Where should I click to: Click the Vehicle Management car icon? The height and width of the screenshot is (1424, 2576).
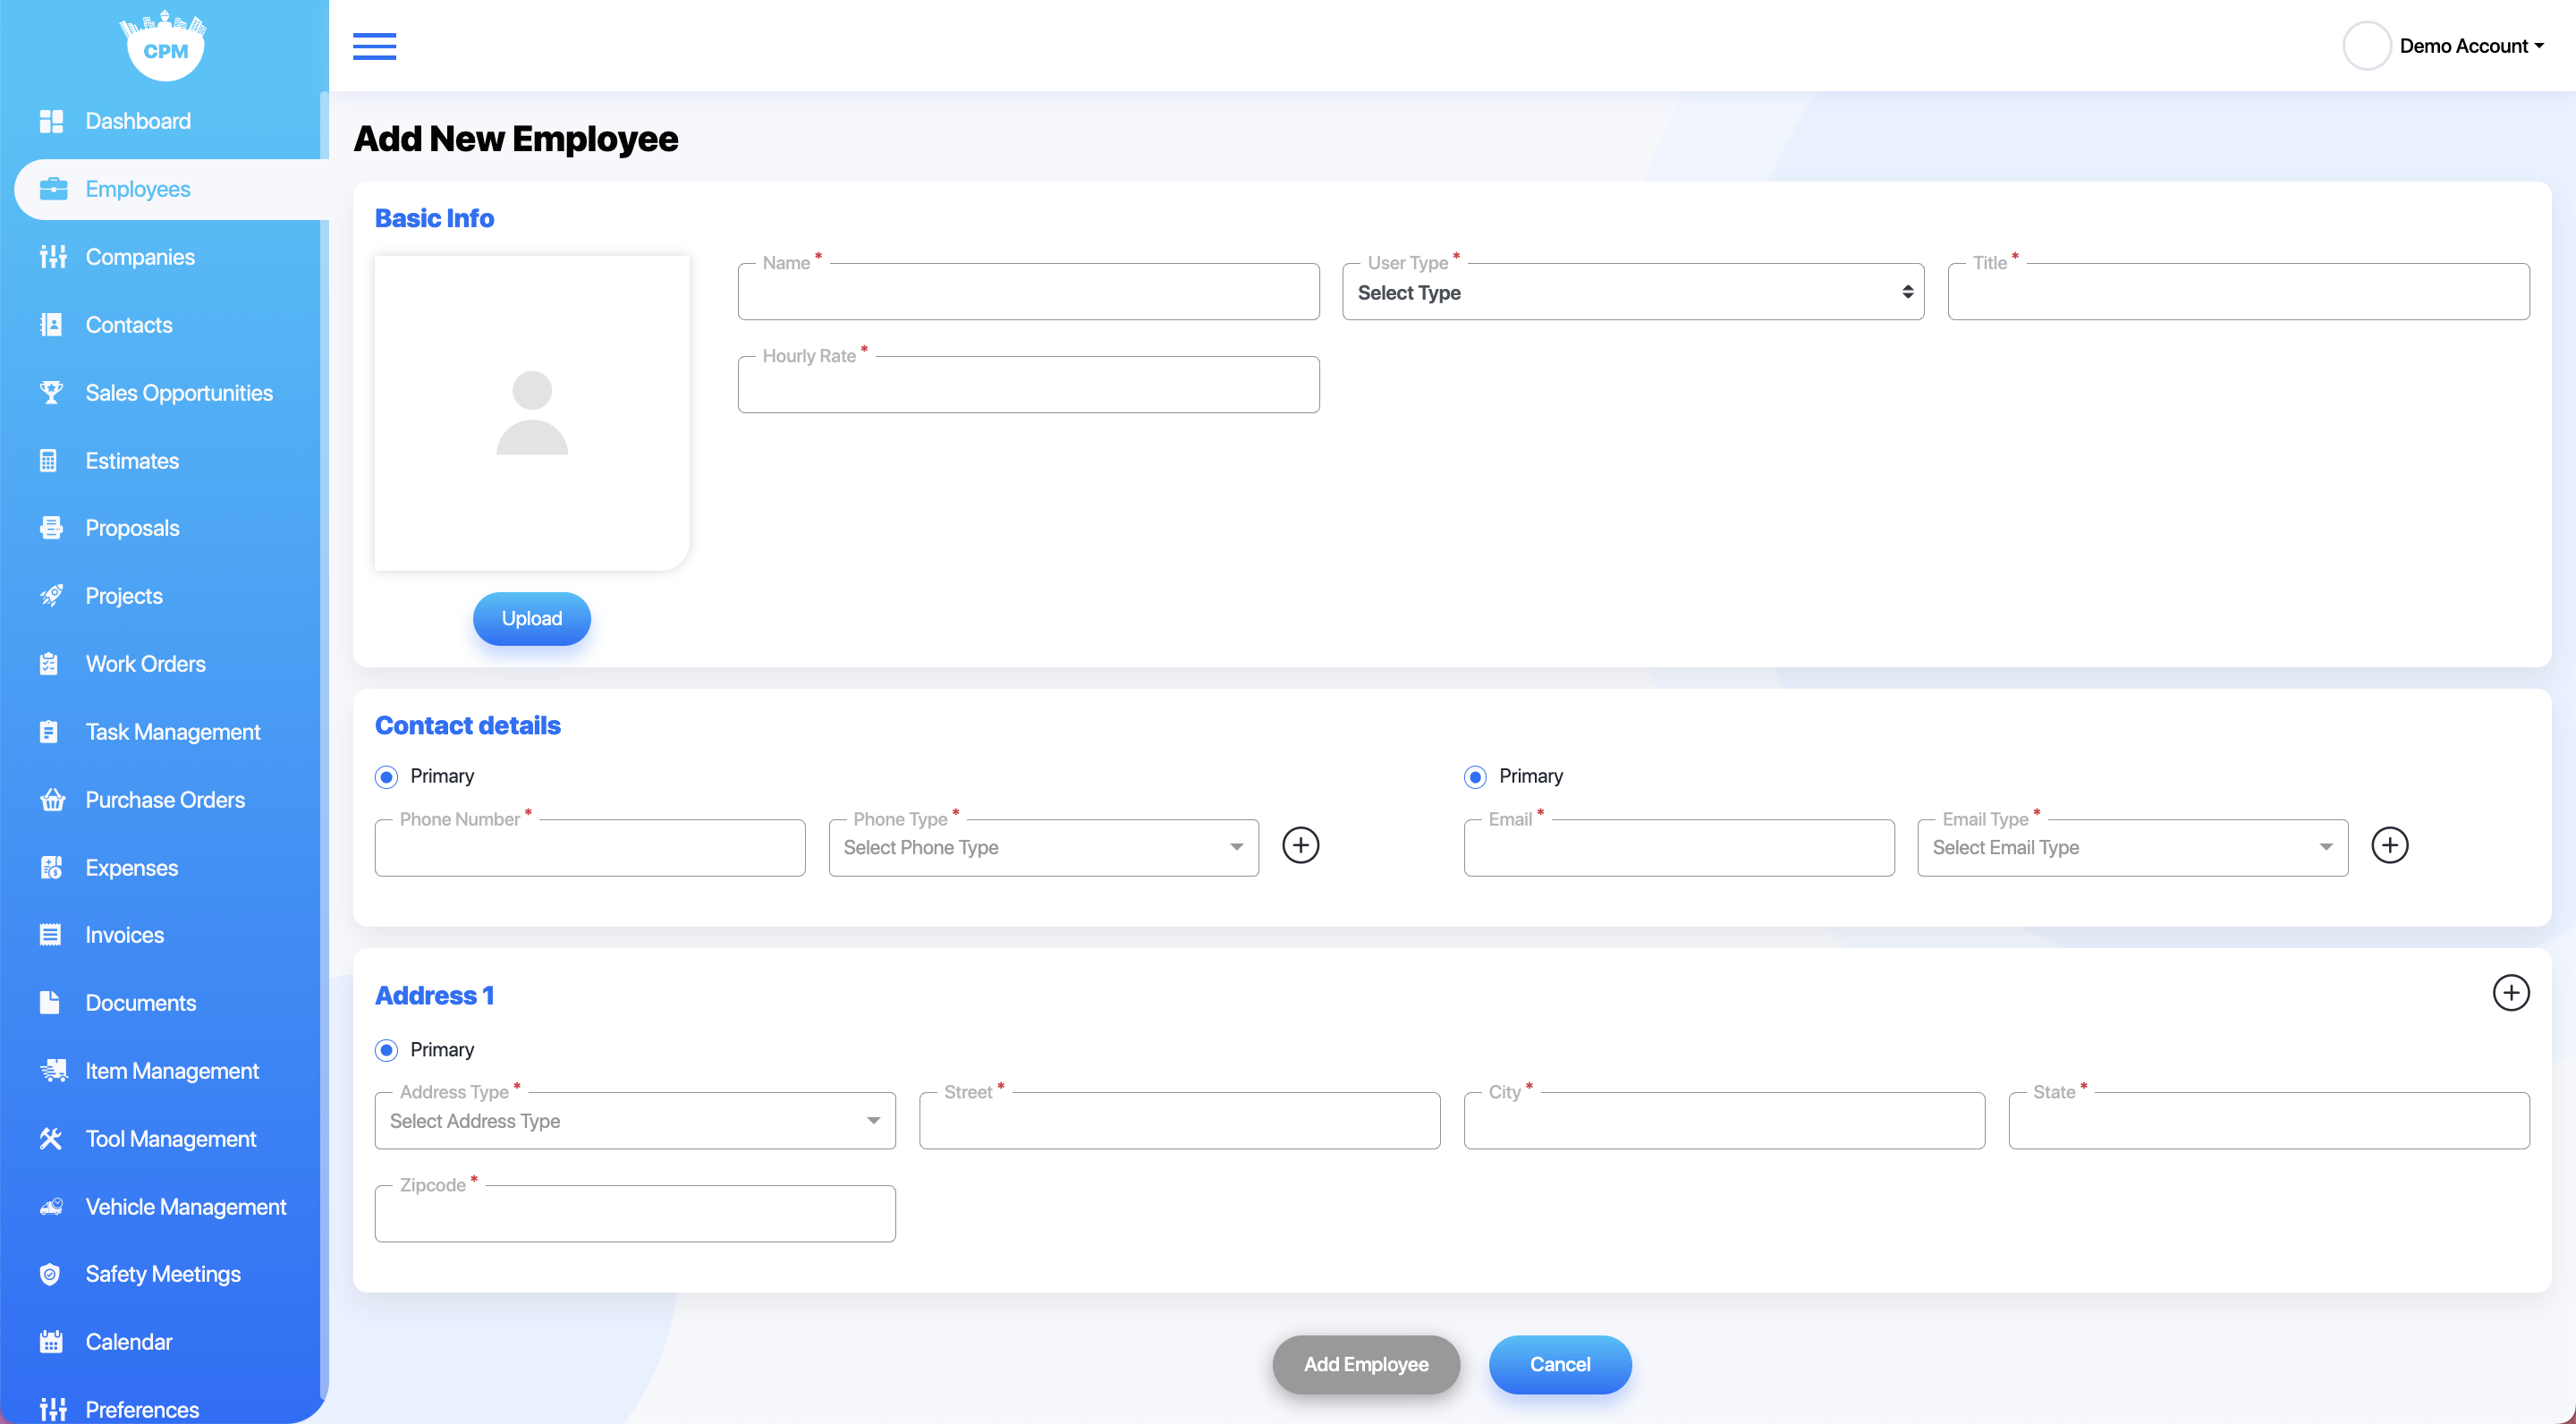click(52, 1207)
